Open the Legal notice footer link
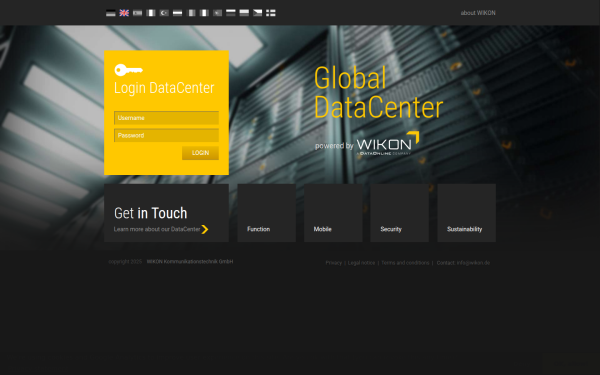The height and width of the screenshot is (375, 600). coord(361,263)
